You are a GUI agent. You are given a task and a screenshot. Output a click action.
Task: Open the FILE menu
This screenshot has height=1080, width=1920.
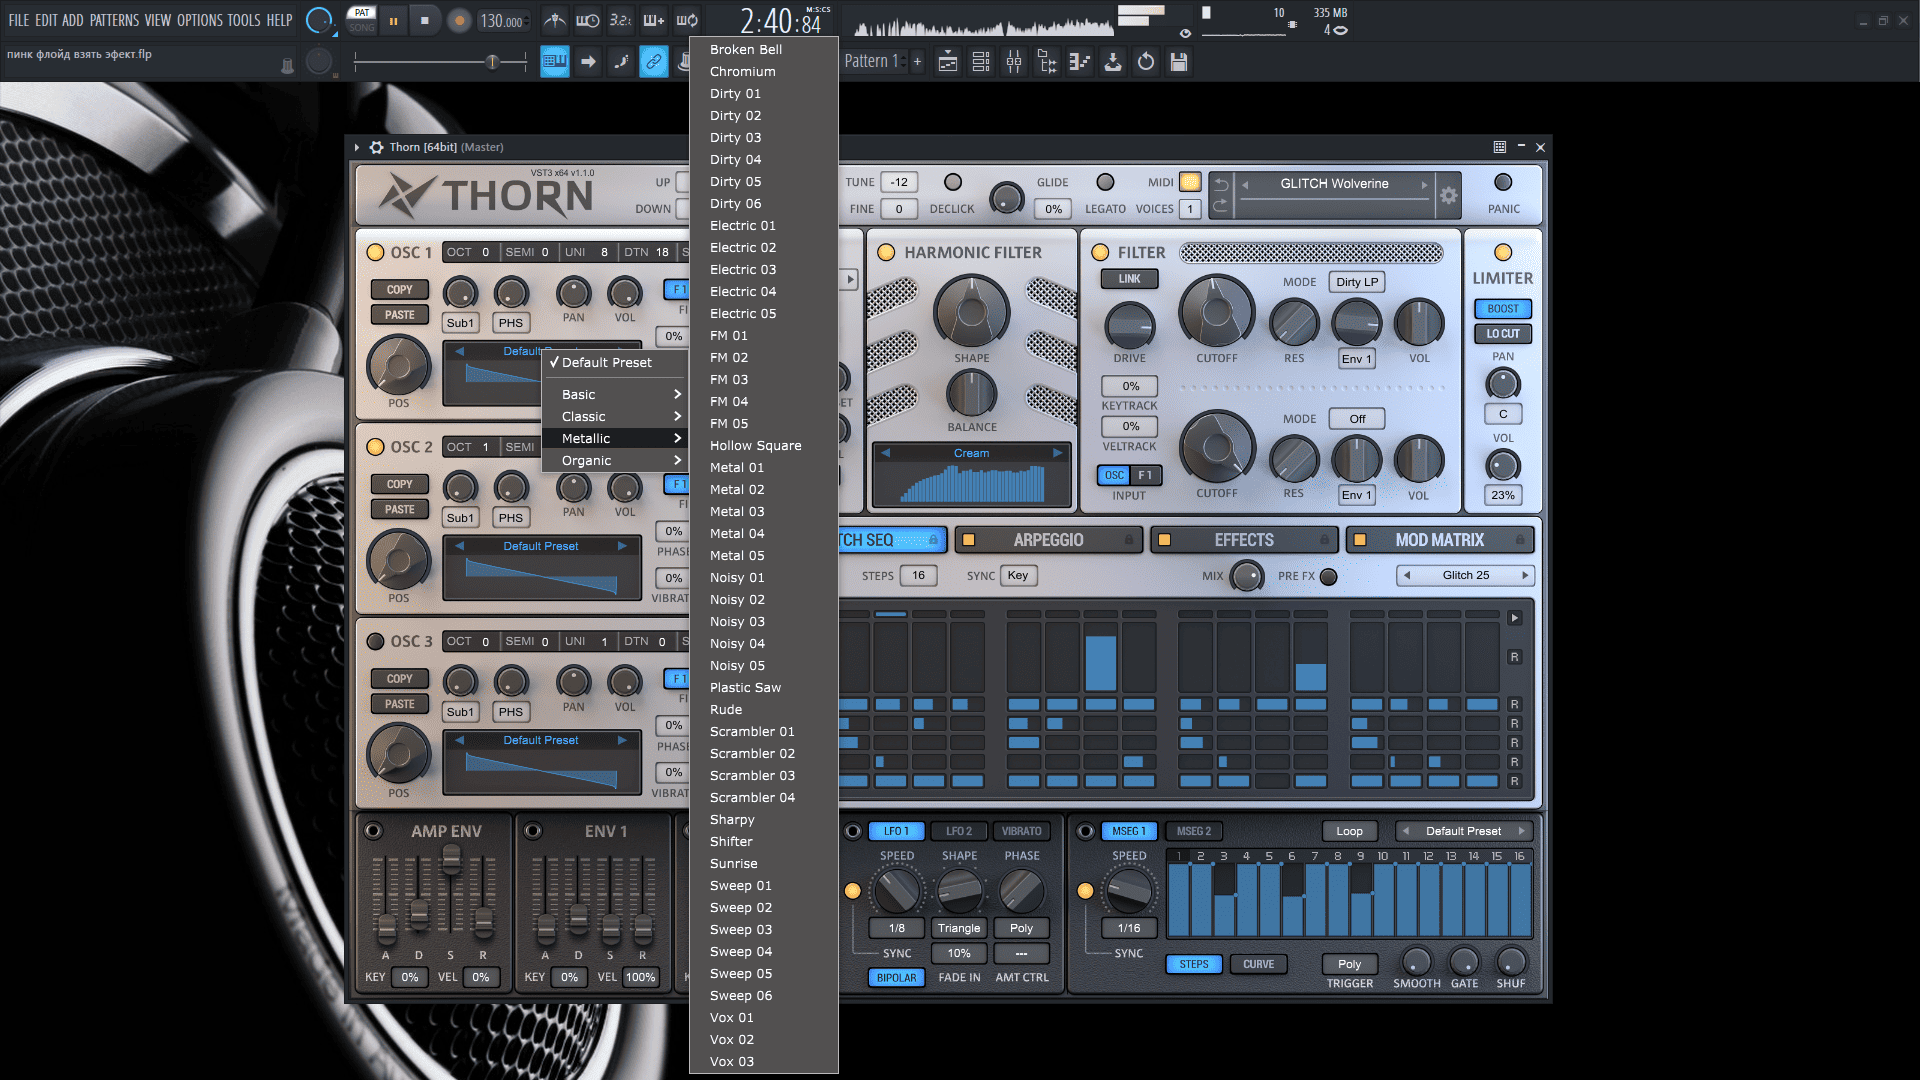[x=19, y=20]
